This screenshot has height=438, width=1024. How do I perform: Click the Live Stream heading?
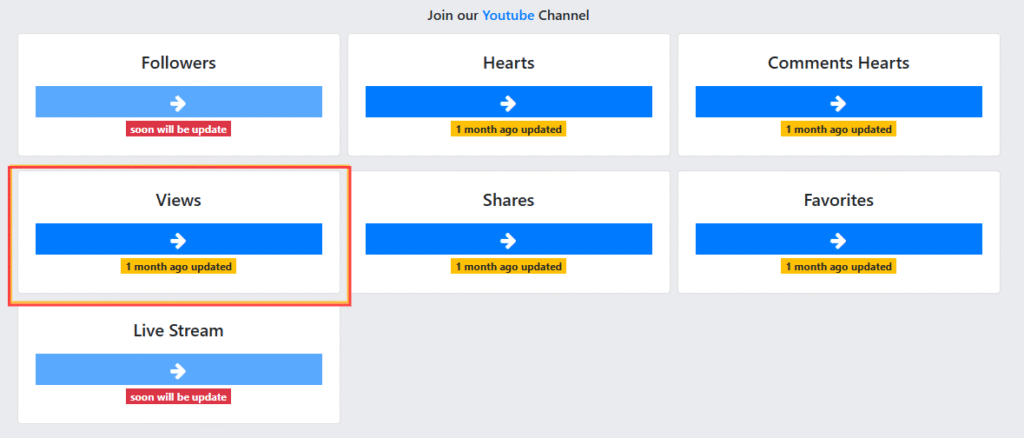point(178,330)
